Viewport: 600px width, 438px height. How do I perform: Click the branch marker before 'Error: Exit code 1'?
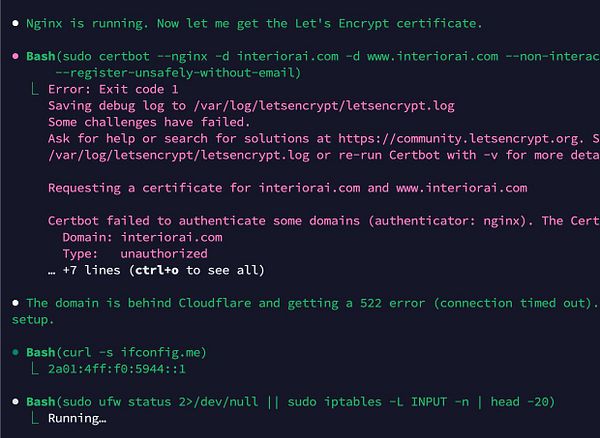point(35,89)
